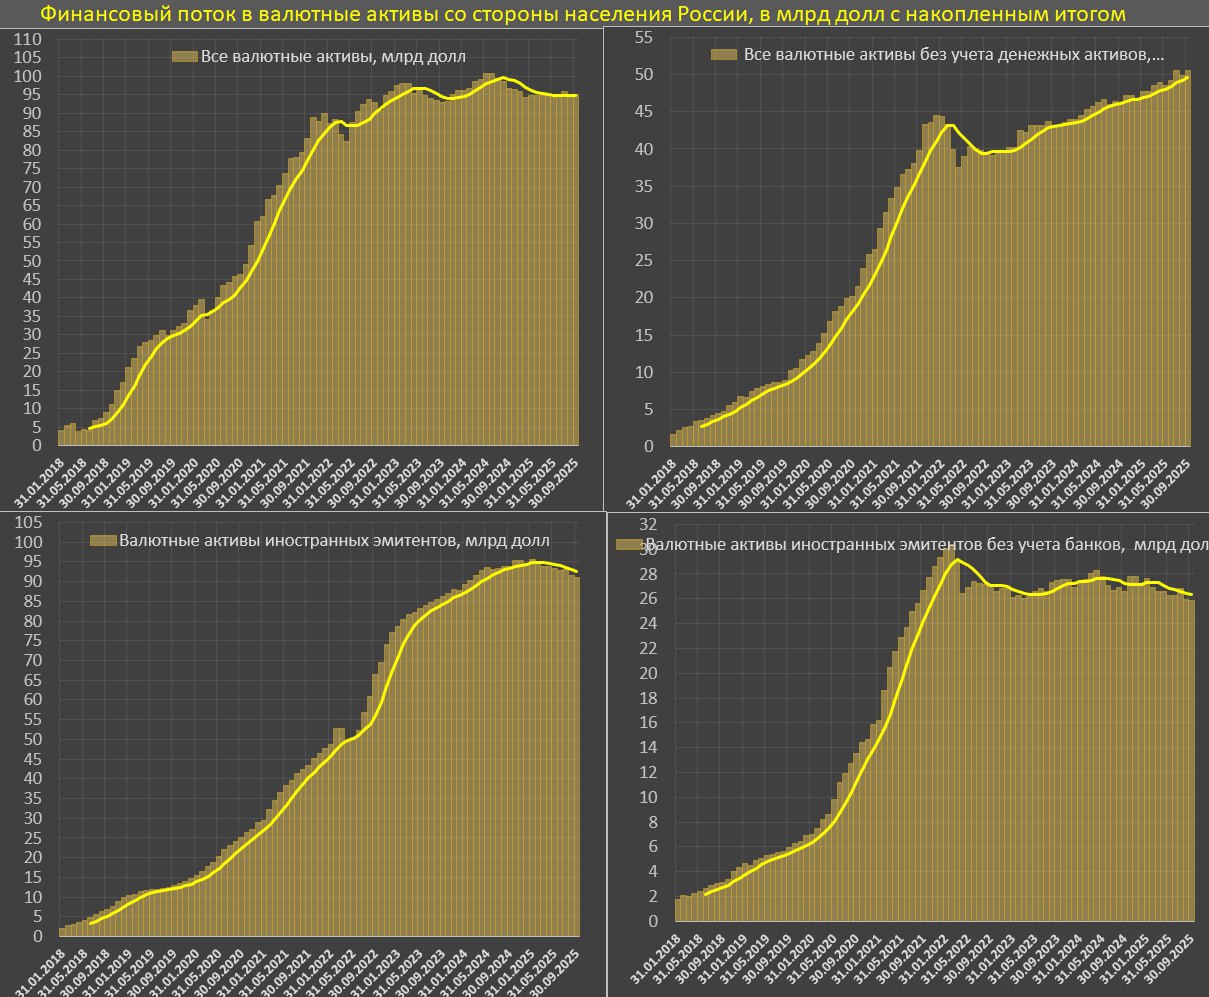Click the 55 label on top-right chart axis
Screen dimensions: 1209x997
tap(644, 38)
